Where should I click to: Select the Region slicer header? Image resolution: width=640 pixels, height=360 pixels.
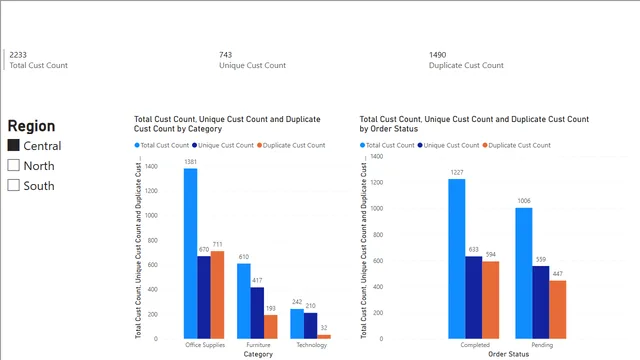(31, 126)
